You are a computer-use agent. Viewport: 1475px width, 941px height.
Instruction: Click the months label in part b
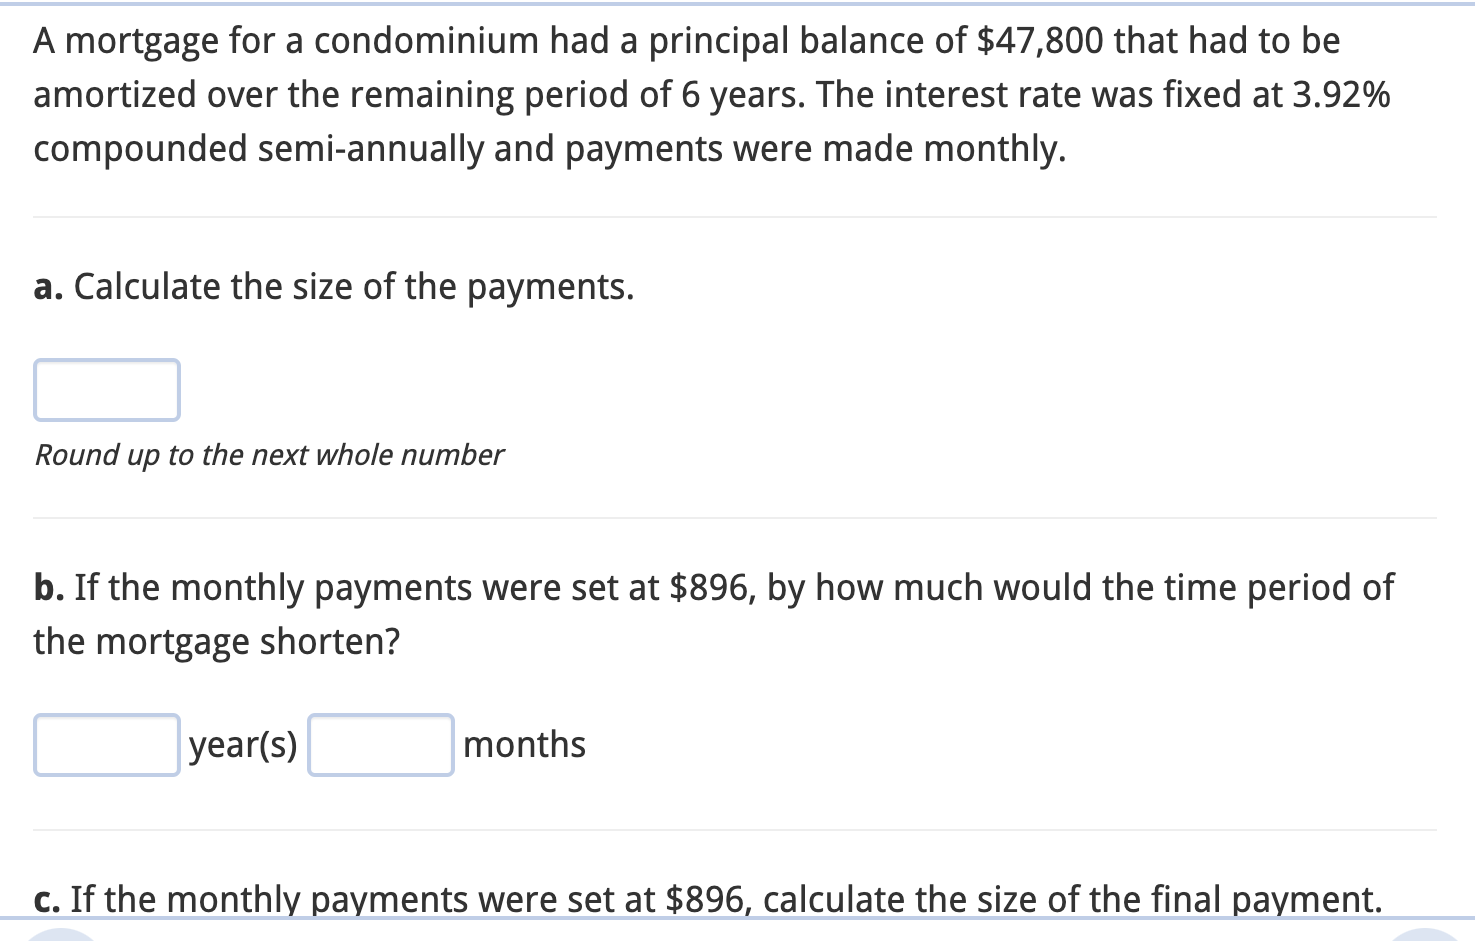pos(523,744)
